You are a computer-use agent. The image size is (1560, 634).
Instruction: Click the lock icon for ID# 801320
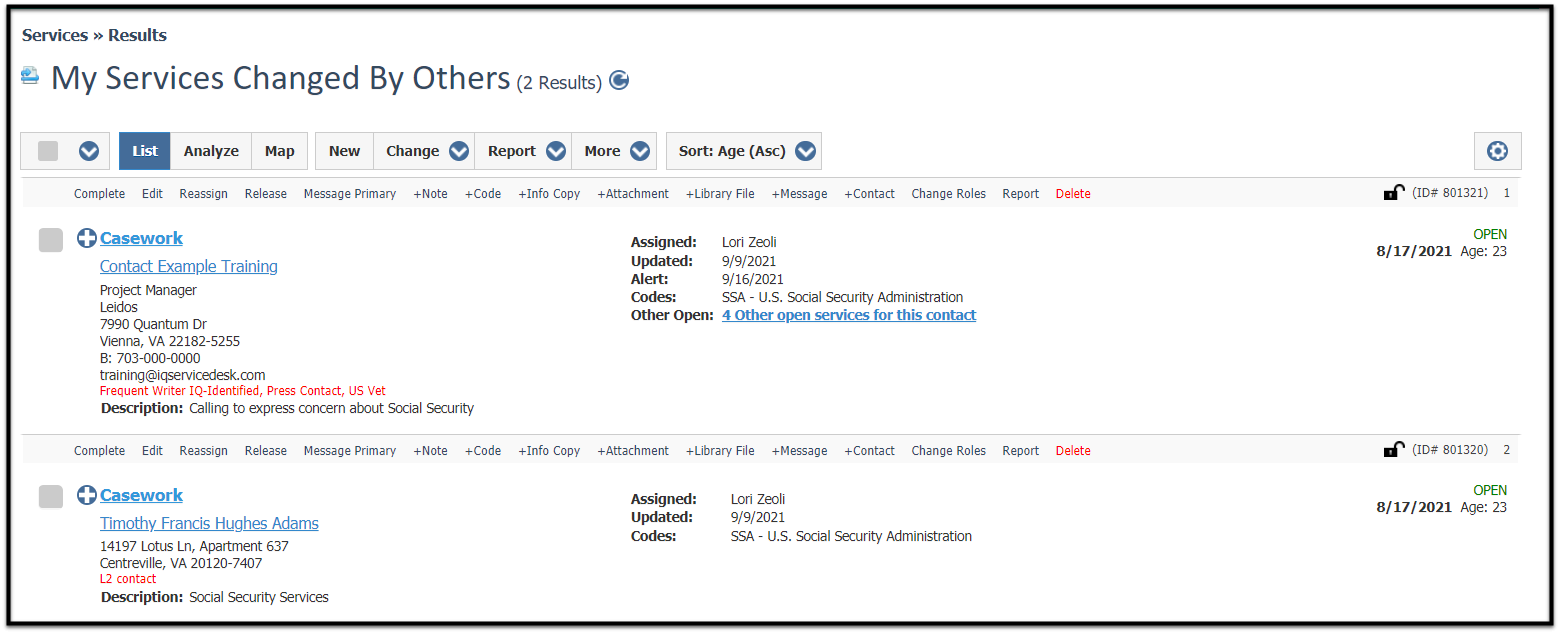[x=1394, y=450]
